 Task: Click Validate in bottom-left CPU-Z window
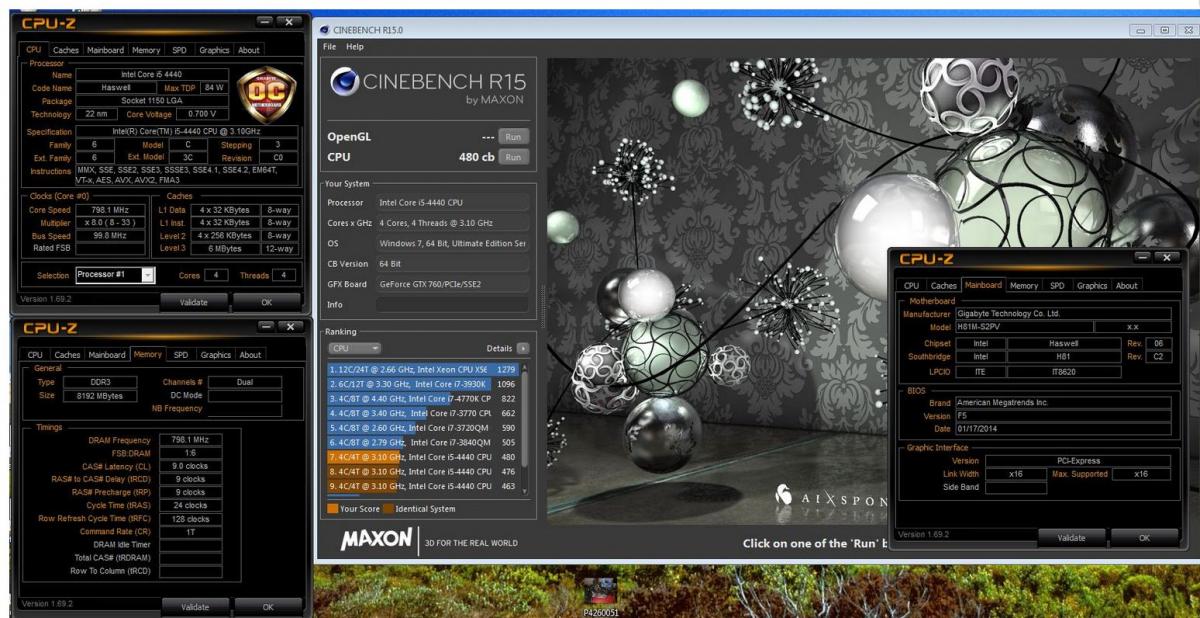(x=194, y=606)
